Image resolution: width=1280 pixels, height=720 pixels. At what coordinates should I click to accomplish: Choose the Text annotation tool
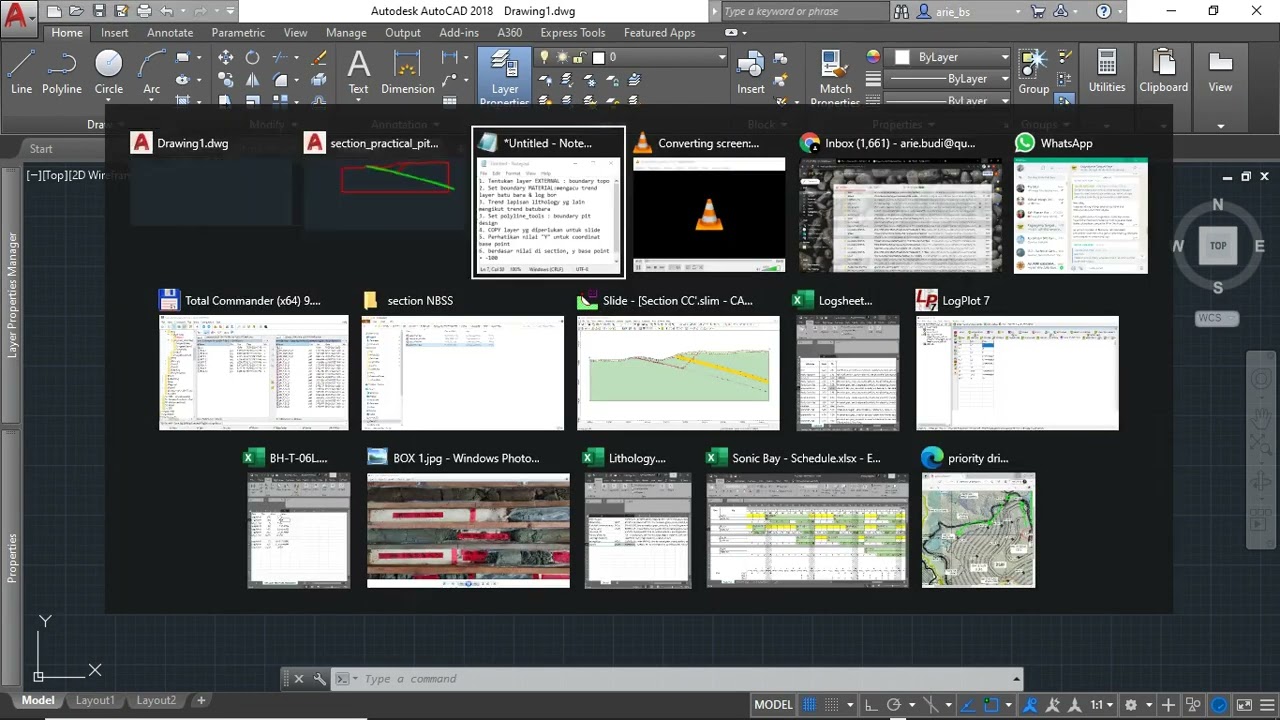358,72
